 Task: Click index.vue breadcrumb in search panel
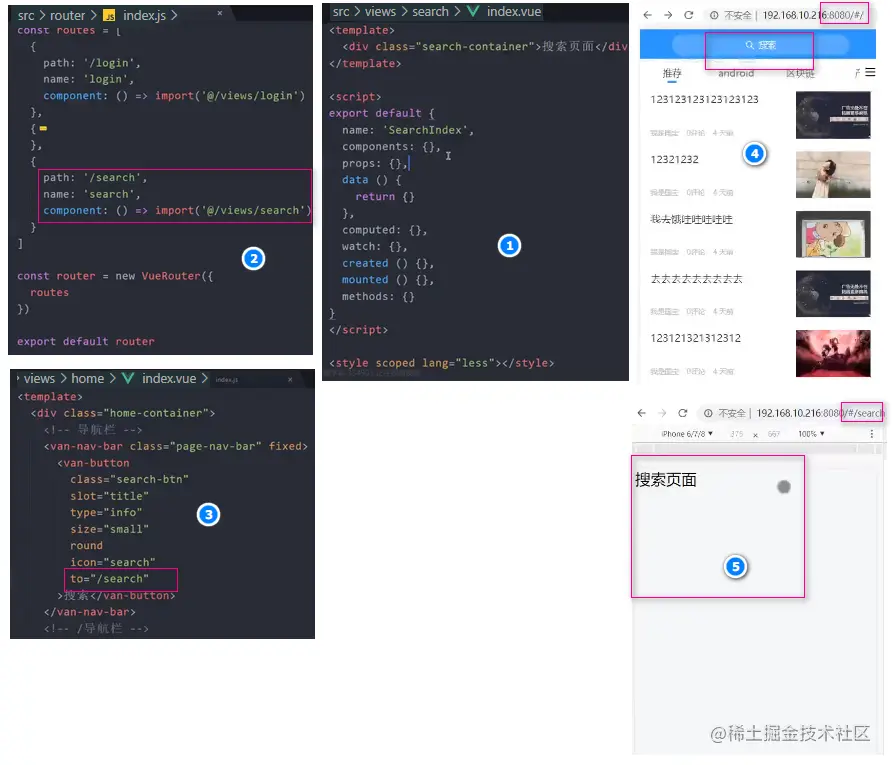point(514,11)
